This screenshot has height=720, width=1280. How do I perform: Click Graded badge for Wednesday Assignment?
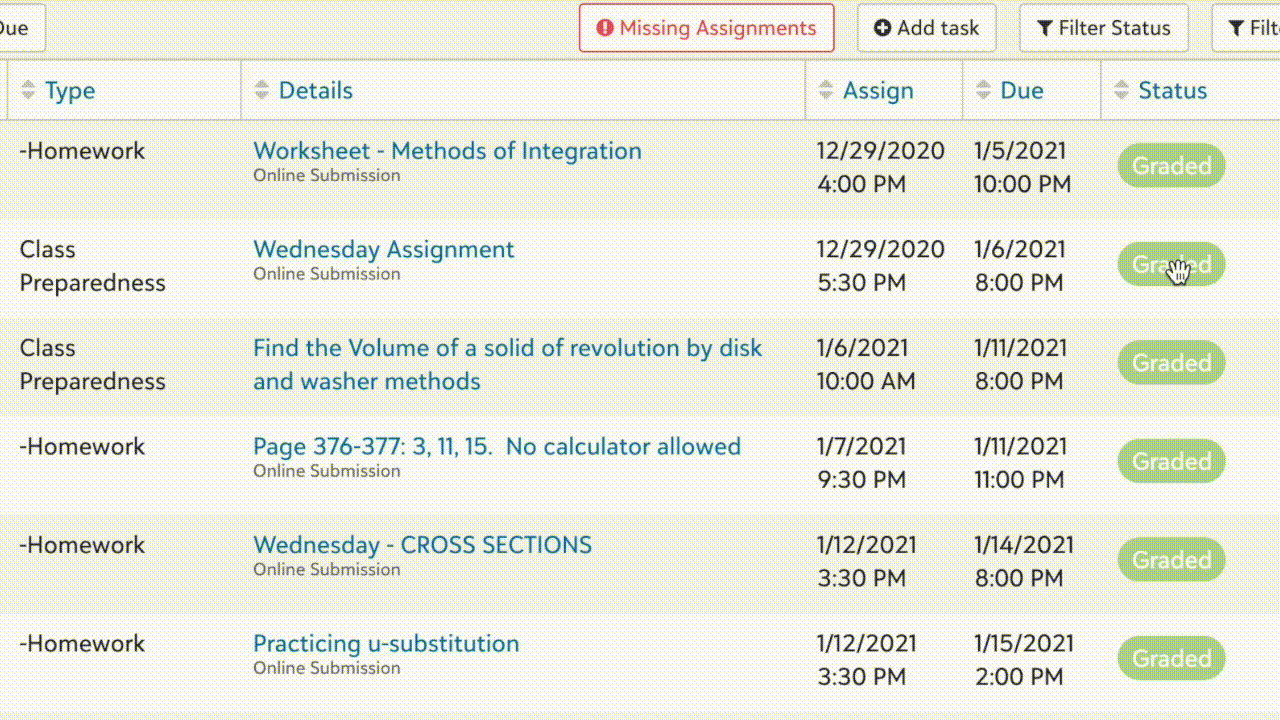coord(1171,264)
